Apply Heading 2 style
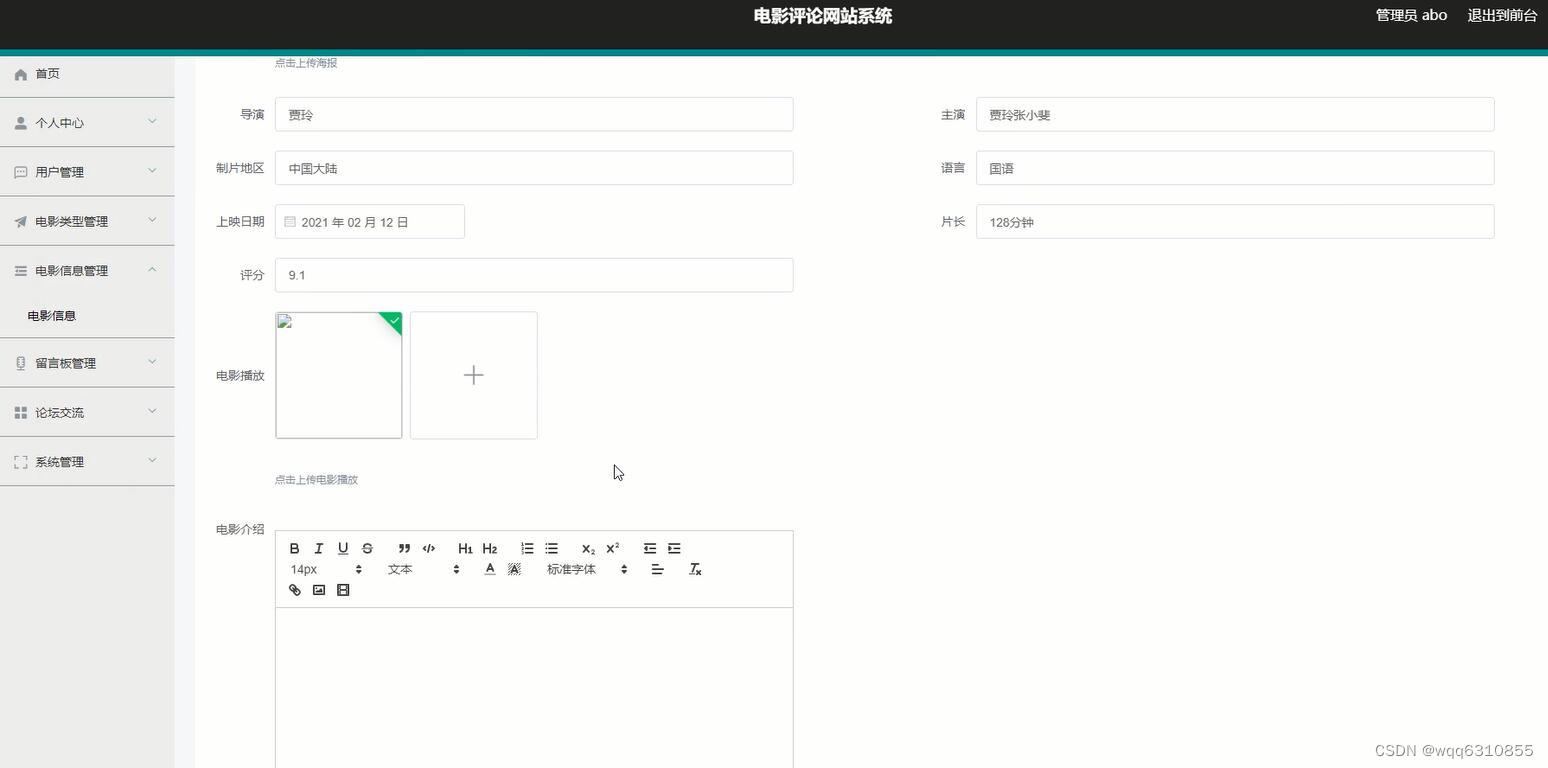 [x=490, y=548]
